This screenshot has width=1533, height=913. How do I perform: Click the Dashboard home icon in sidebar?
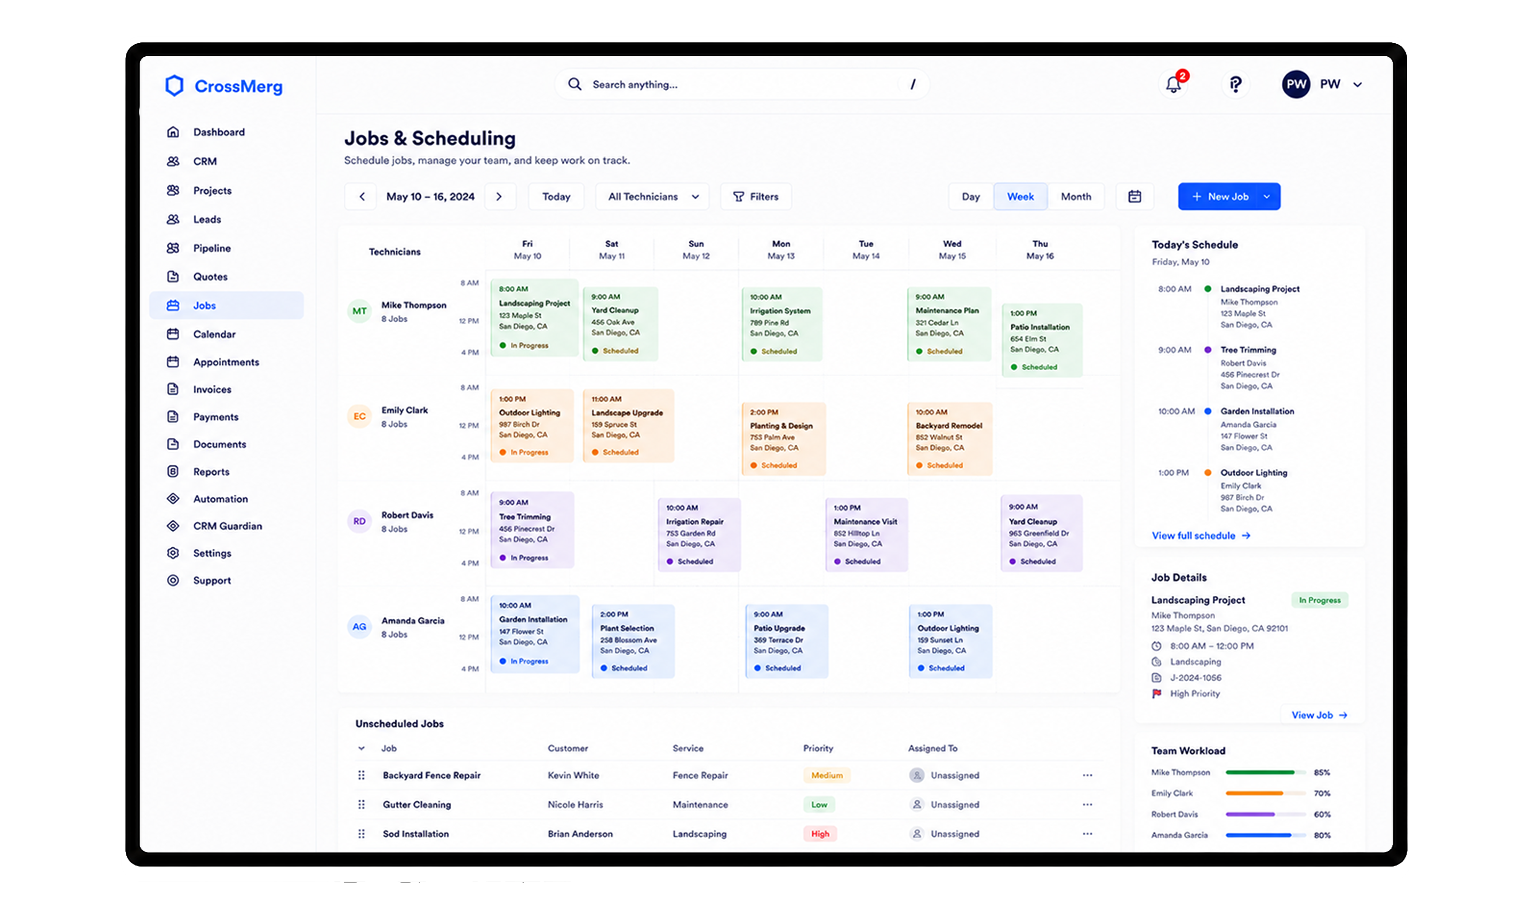pyautogui.click(x=173, y=132)
